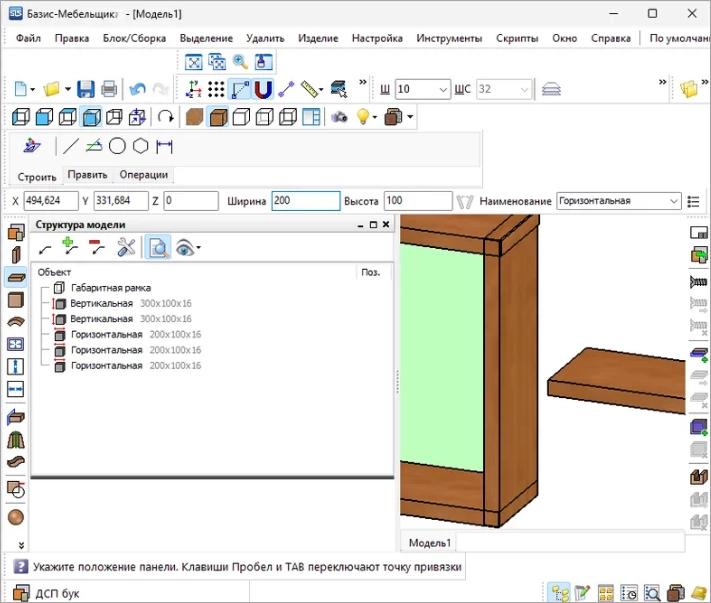Viewport: 711px width, 603px height.
Task: Click the magnifier zoom icon in top toolbar
Action: tap(240, 62)
